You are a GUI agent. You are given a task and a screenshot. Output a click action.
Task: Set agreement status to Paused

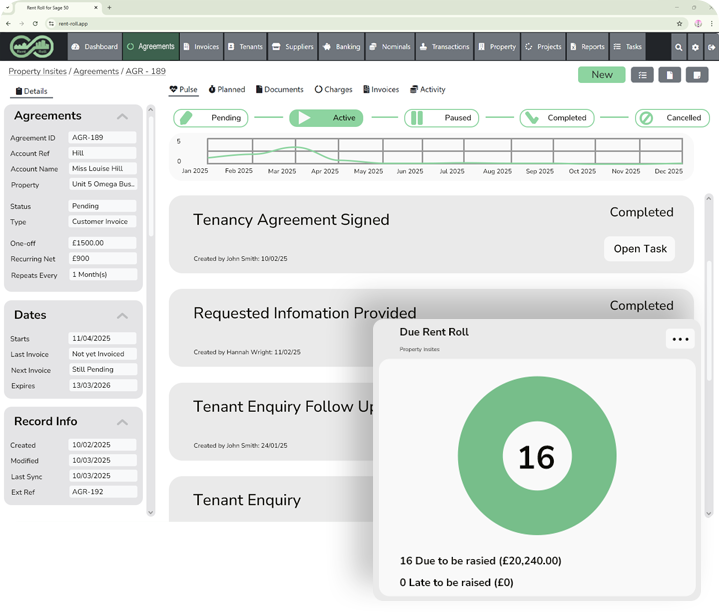[x=442, y=118]
